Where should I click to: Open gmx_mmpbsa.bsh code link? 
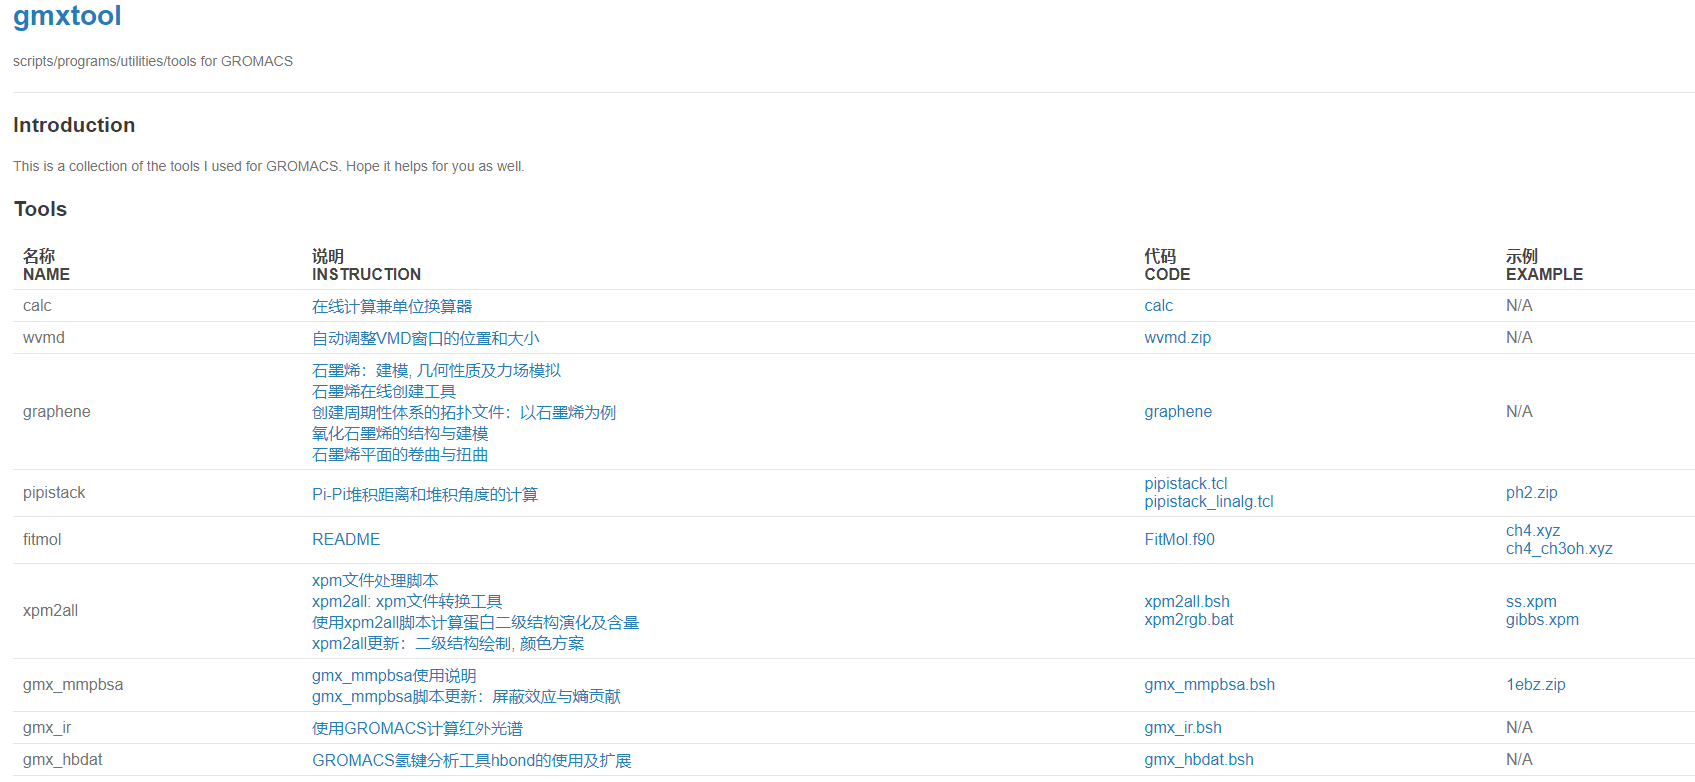point(1210,685)
